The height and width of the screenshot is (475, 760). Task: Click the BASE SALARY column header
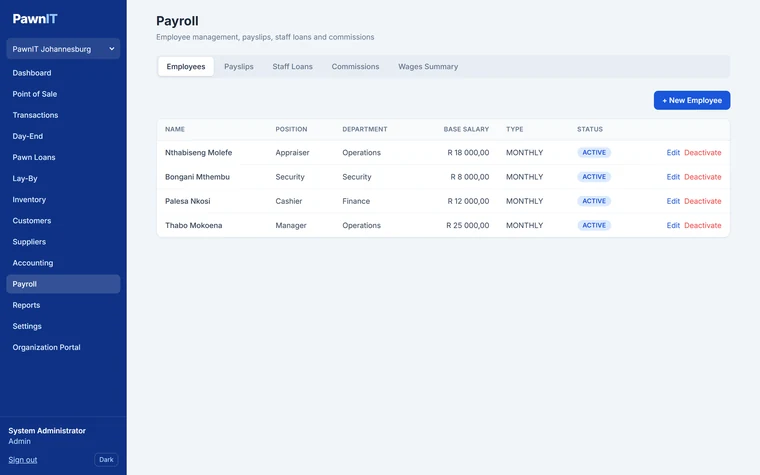click(x=466, y=129)
